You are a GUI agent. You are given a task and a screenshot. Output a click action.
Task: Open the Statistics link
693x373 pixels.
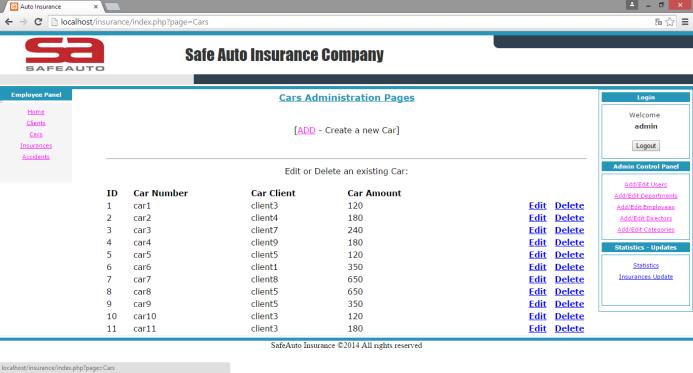[646, 266]
